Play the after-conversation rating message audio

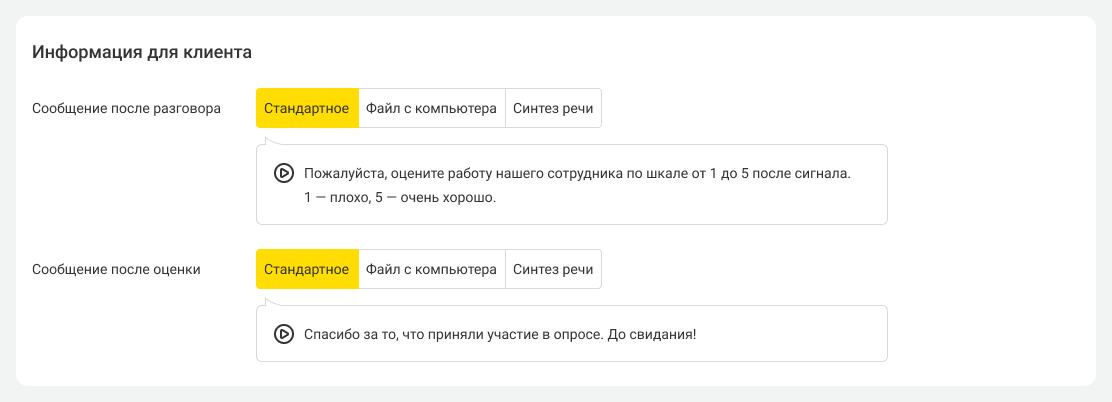pyautogui.click(x=283, y=173)
